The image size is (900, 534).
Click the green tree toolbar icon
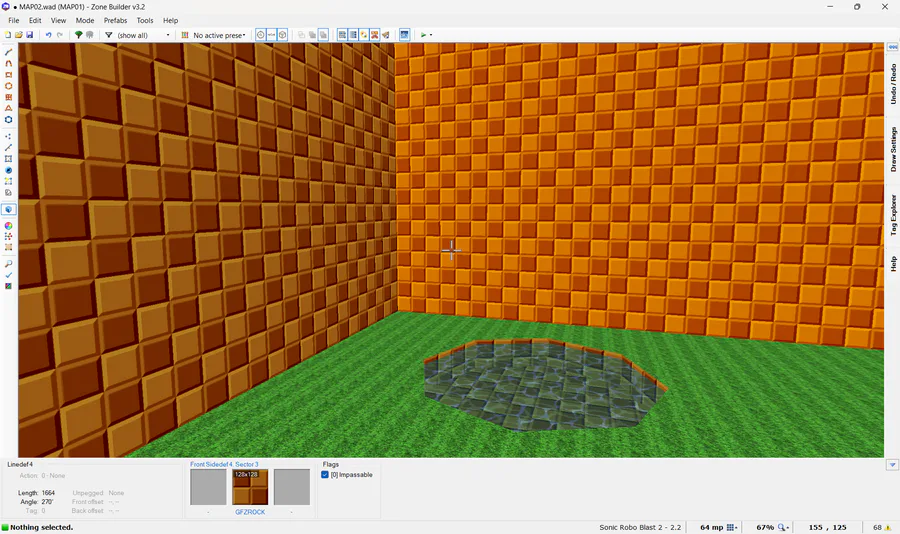(79, 35)
